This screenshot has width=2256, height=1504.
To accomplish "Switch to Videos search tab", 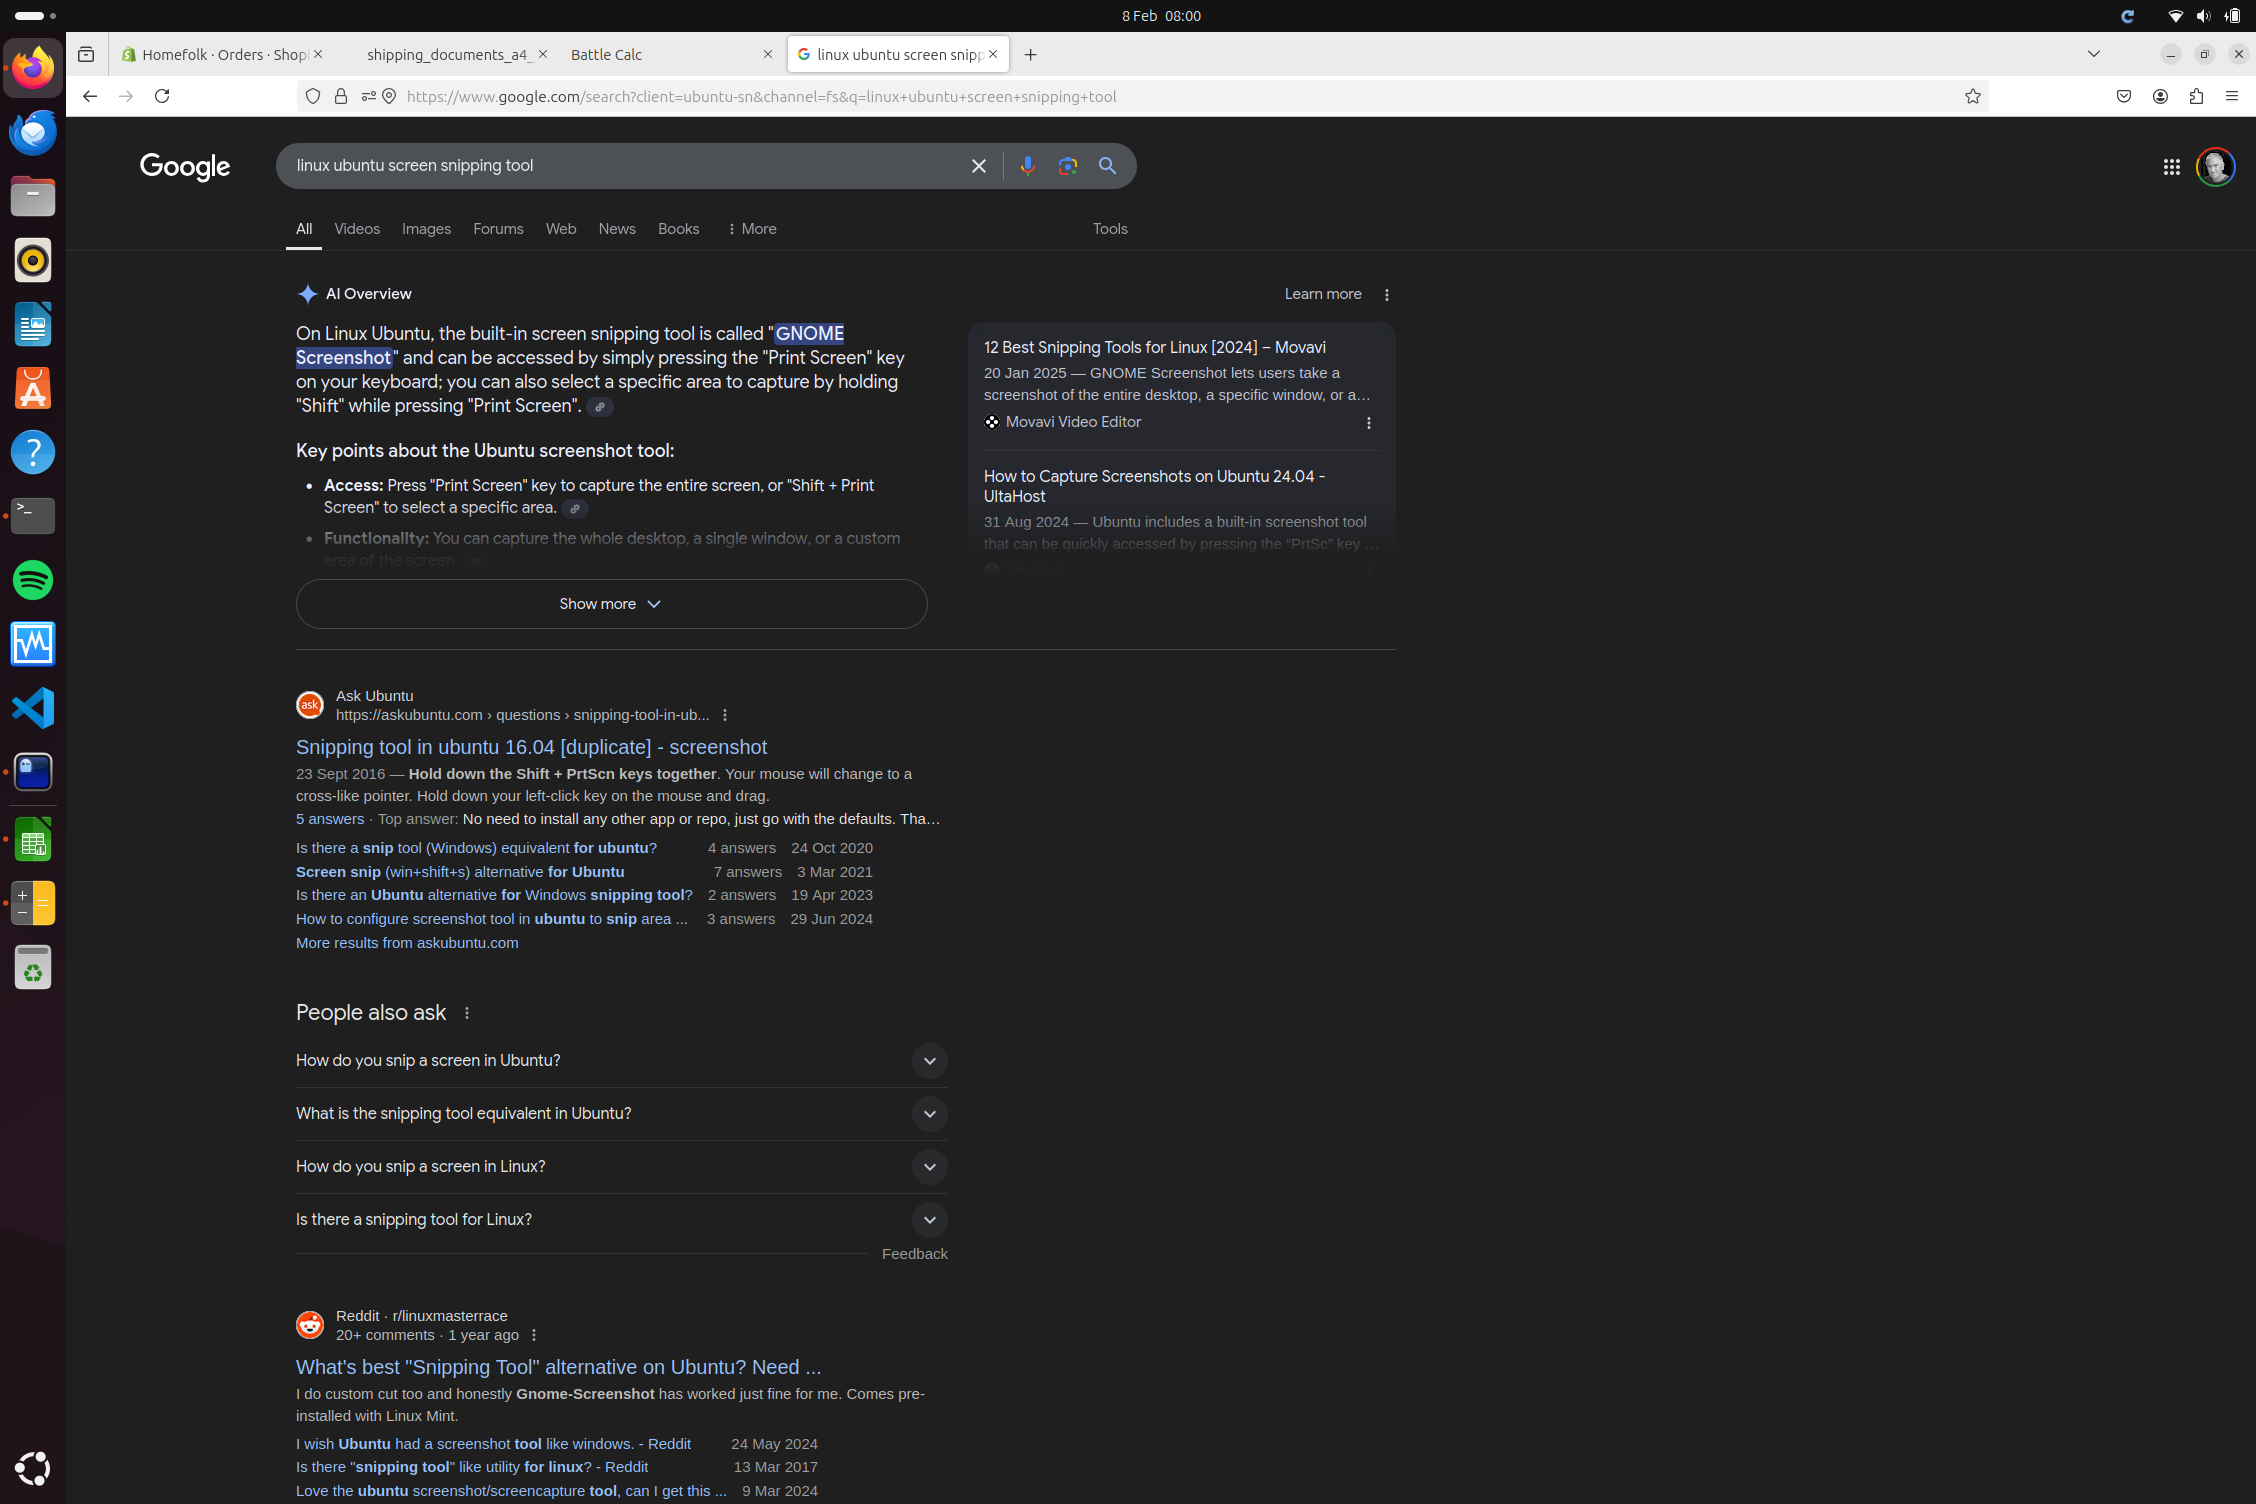I will tap(357, 229).
